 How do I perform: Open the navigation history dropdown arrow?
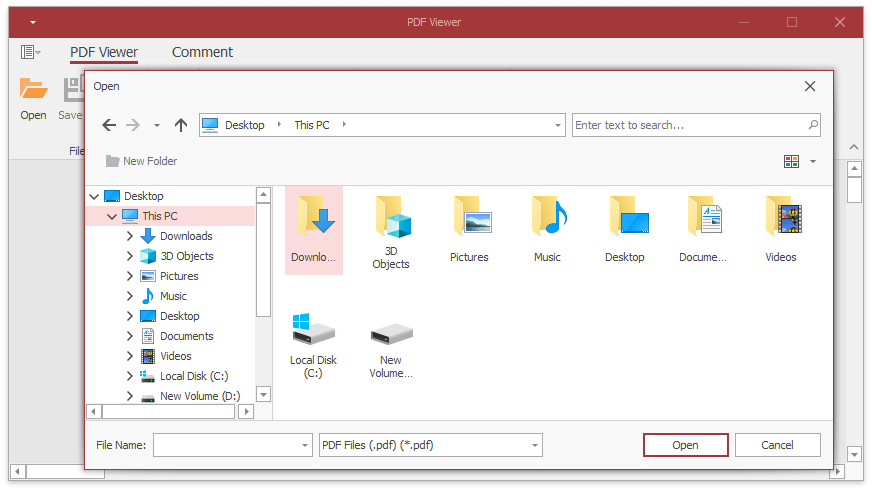tap(157, 126)
